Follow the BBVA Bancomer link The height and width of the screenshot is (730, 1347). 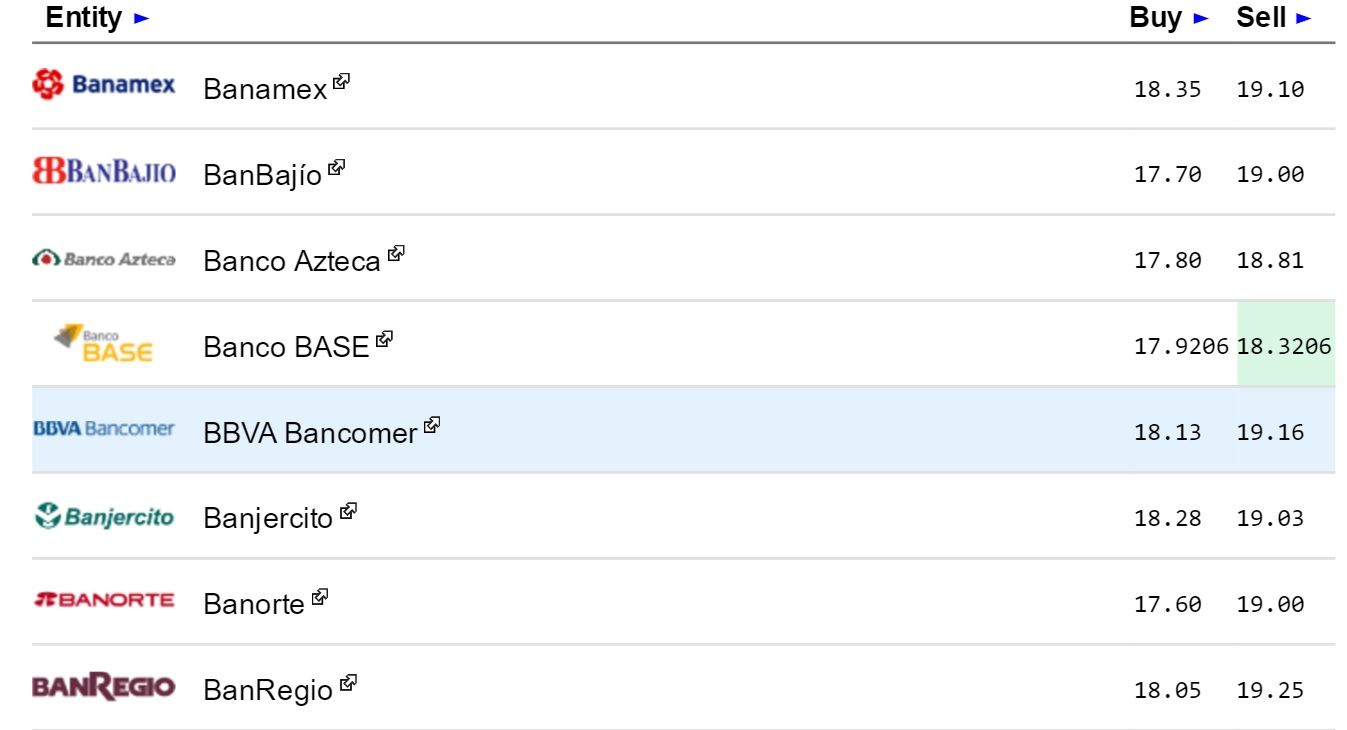point(309,433)
